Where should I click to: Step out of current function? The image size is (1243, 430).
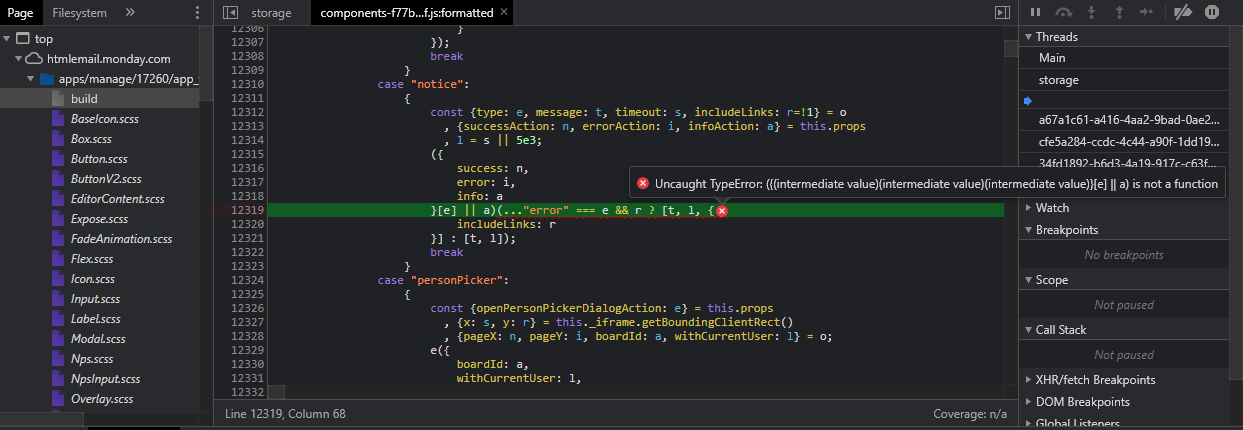coord(1119,12)
